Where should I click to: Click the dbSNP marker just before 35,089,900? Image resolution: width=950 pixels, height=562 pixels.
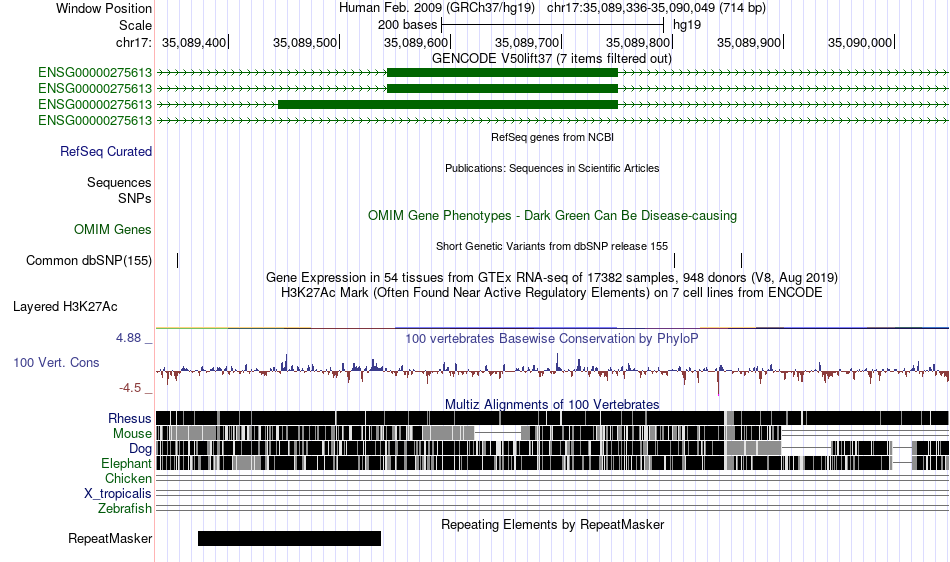(742, 260)
